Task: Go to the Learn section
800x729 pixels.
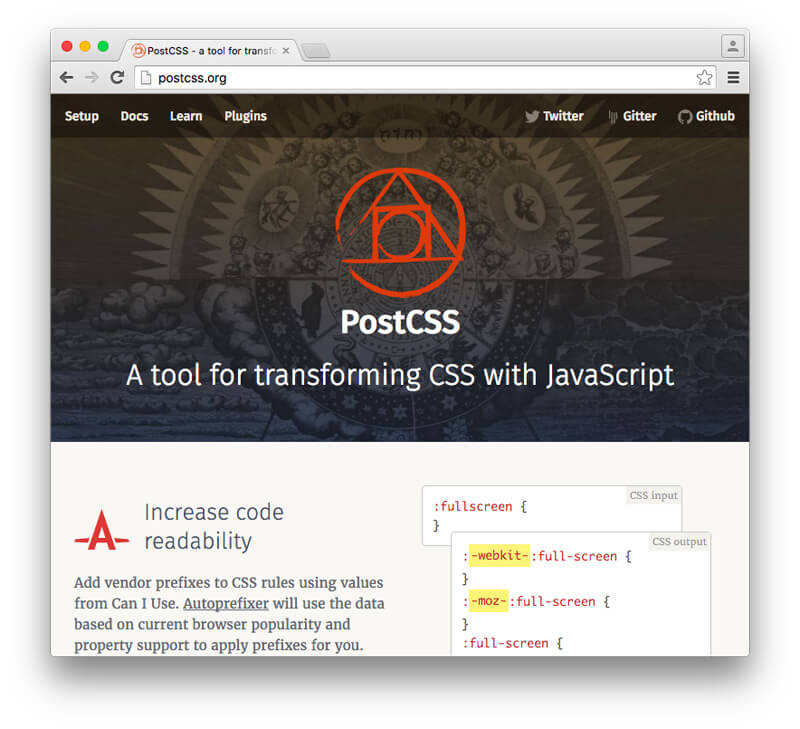Action: click(186, 116)
